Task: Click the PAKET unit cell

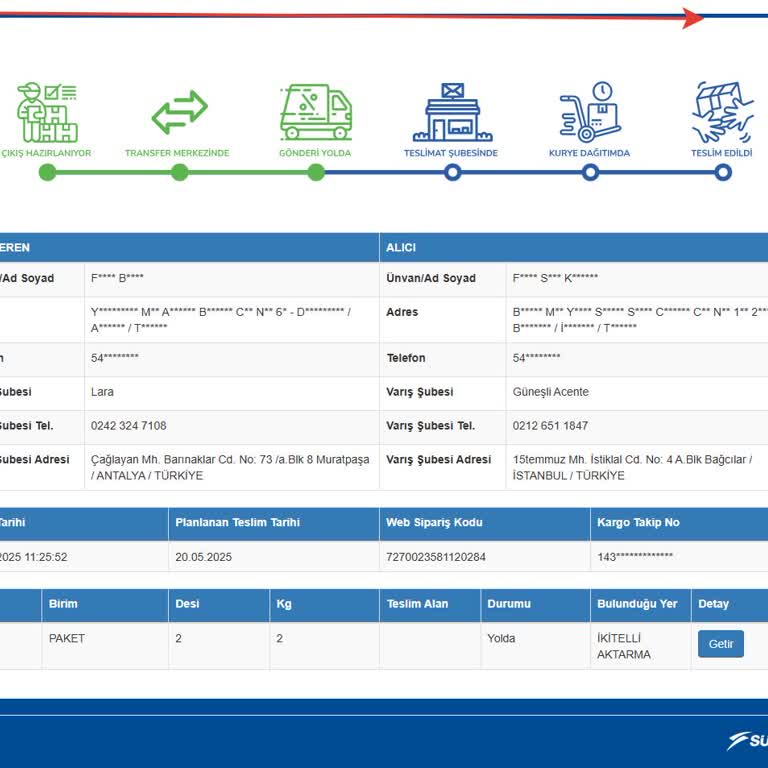Action: tap(105, 646)
